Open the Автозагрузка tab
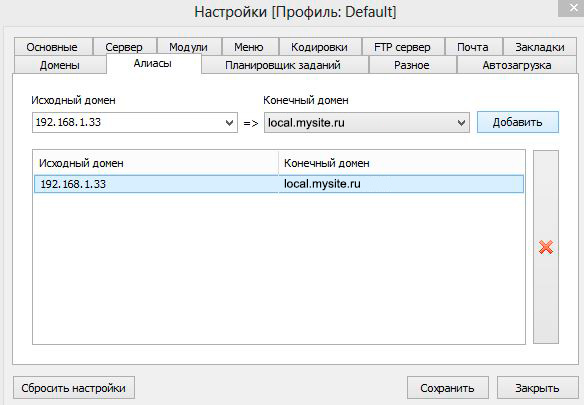 click(x=517, y=65)
